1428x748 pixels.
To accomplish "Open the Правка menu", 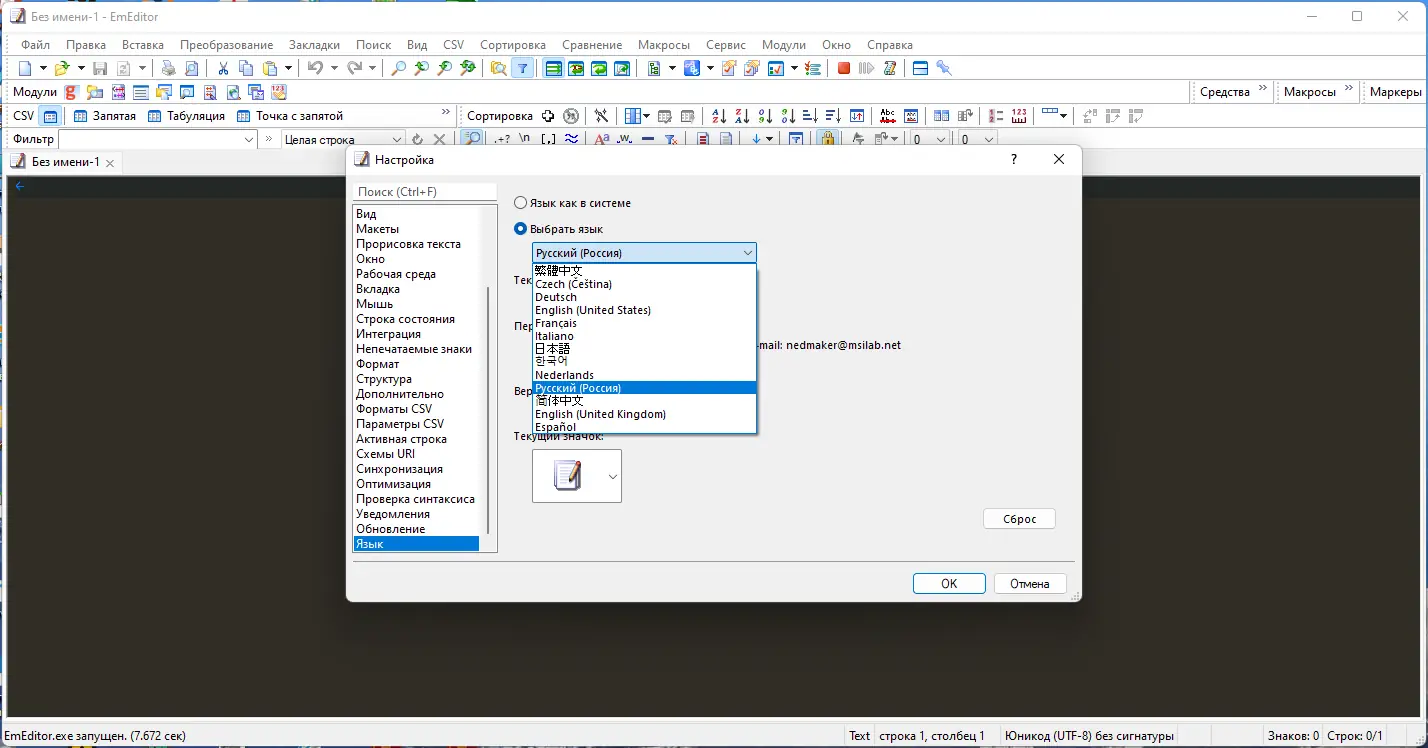I will click(86, 45).
